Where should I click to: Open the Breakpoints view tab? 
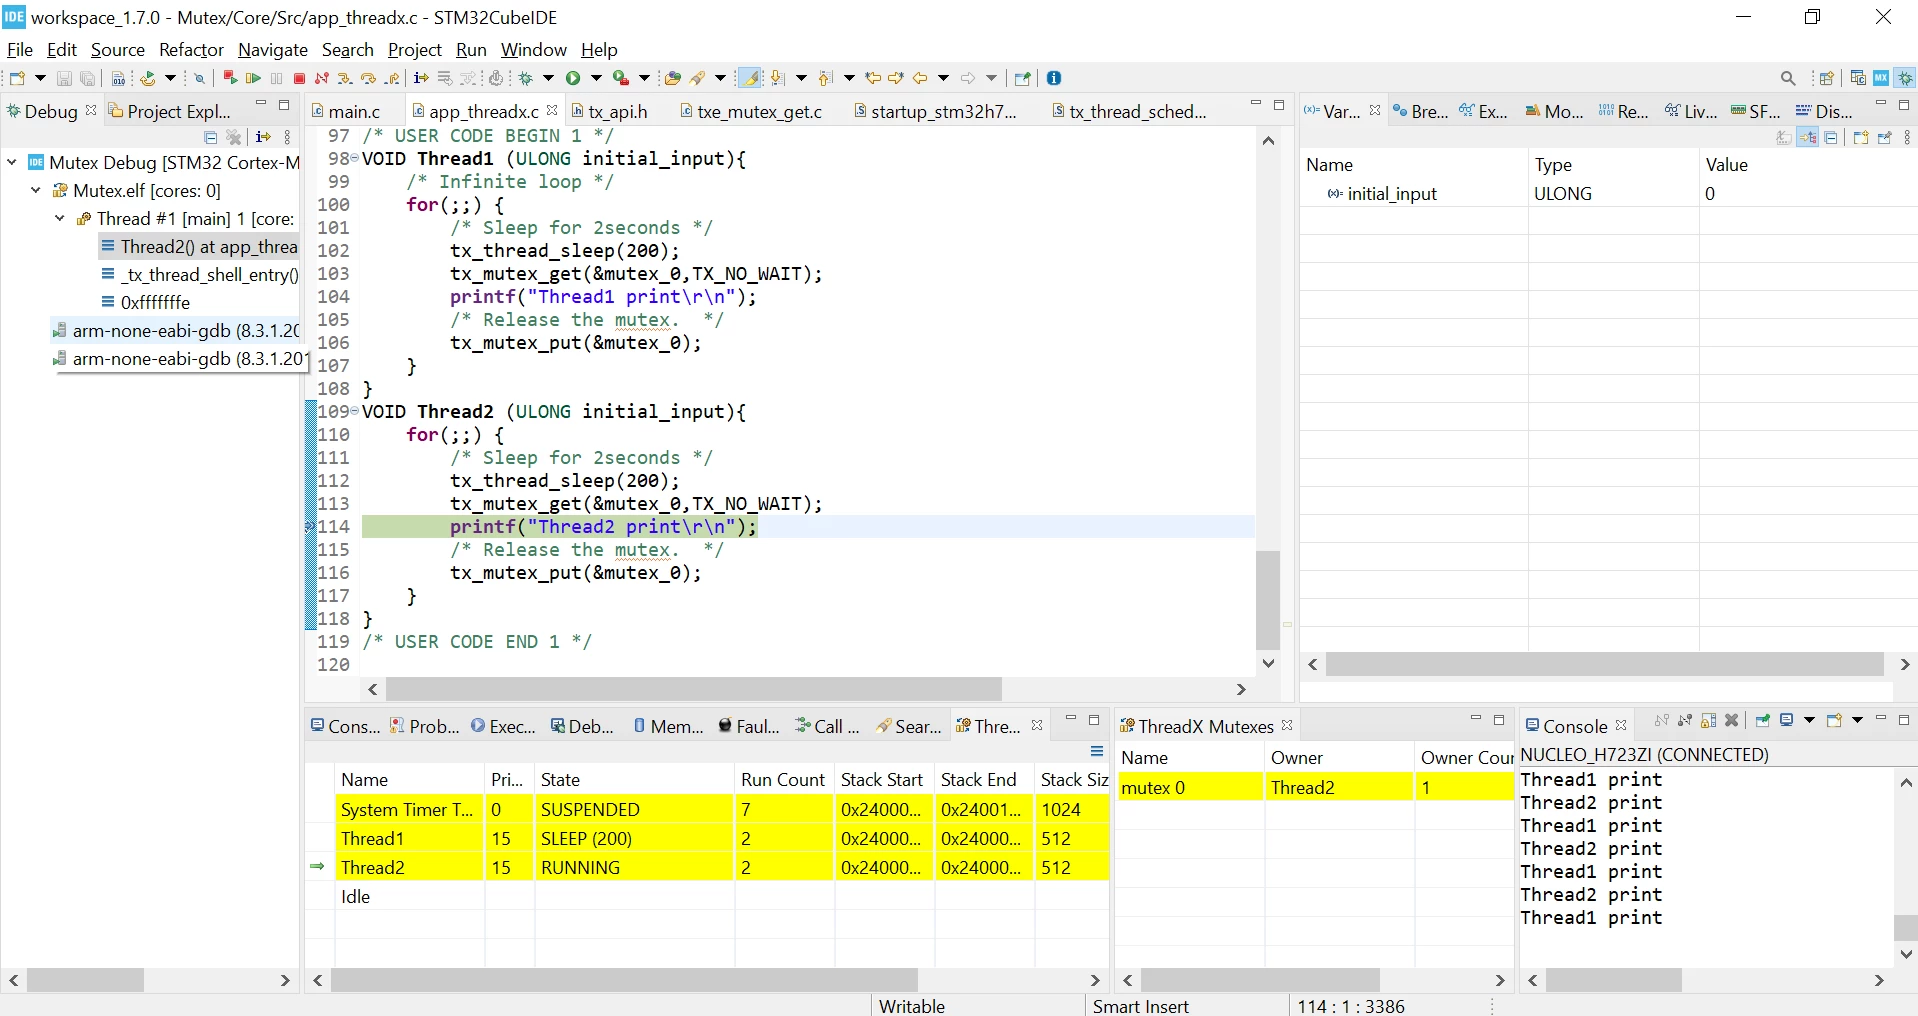(1420, 111)
